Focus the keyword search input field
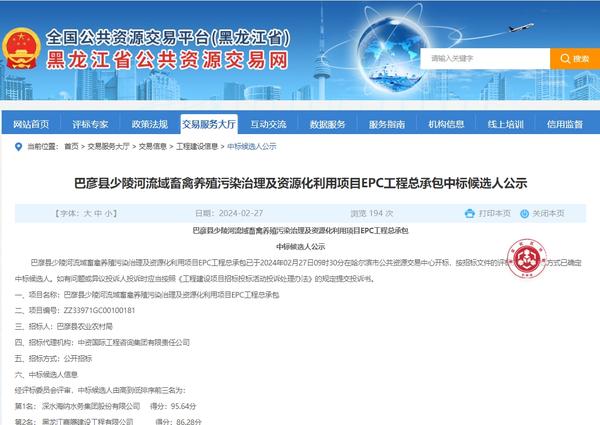This screenshot has height=425, width=600. [x=485, y=59]
